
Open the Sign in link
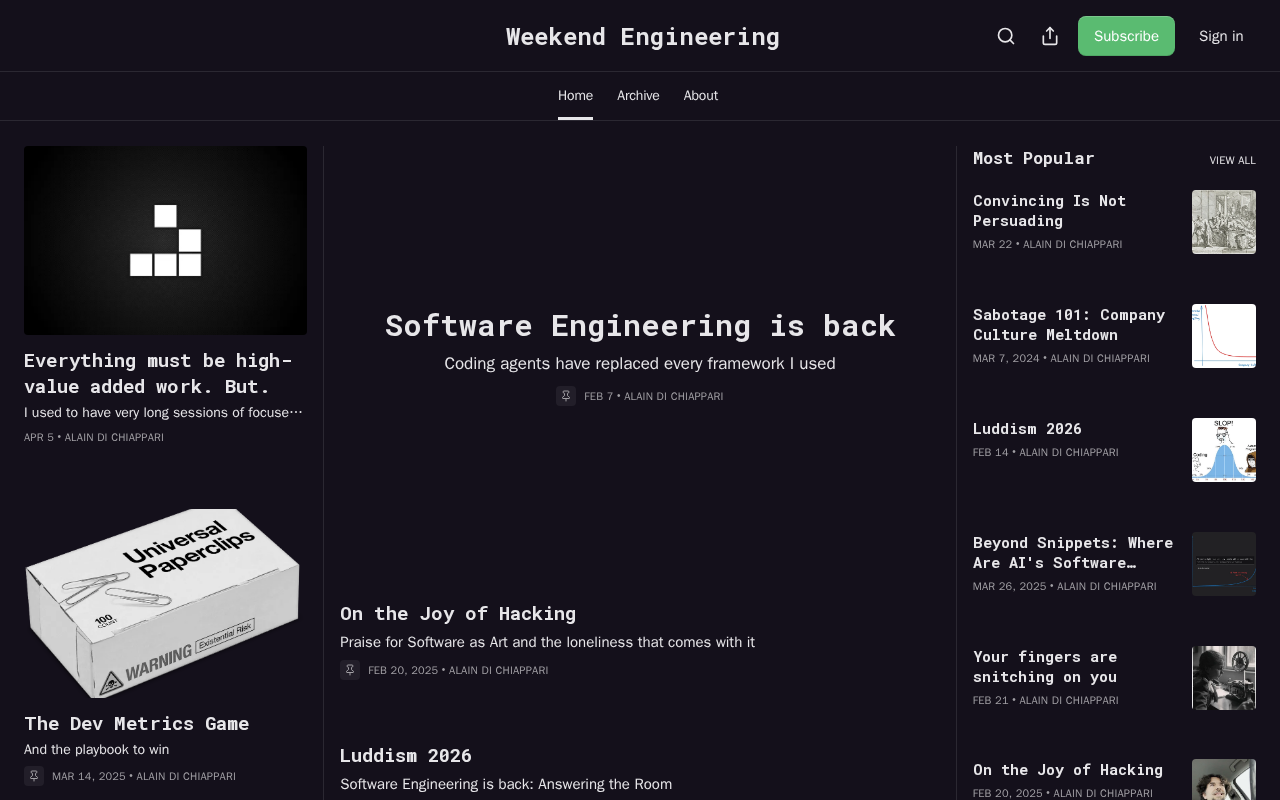click(1221, 36)
